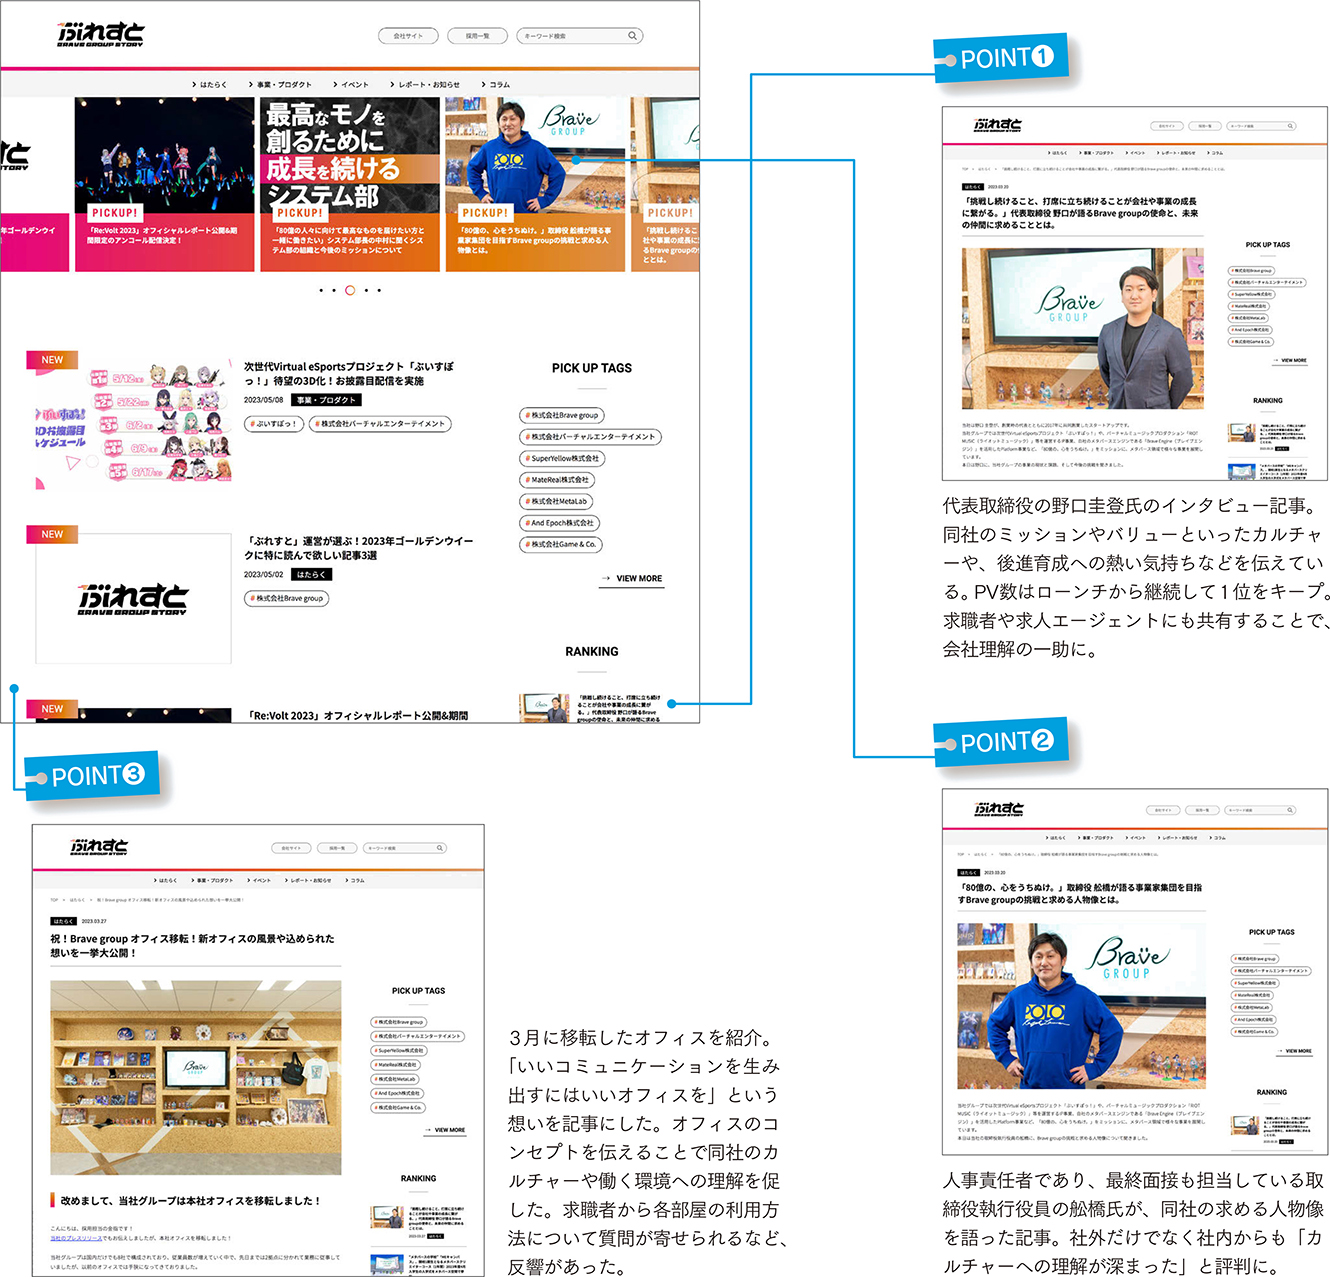The width and height of the screenshot is (1330, 1277).
Task: Open the blue-hoodie Brave Group pickup card
Action: click(x=536, y=184)
